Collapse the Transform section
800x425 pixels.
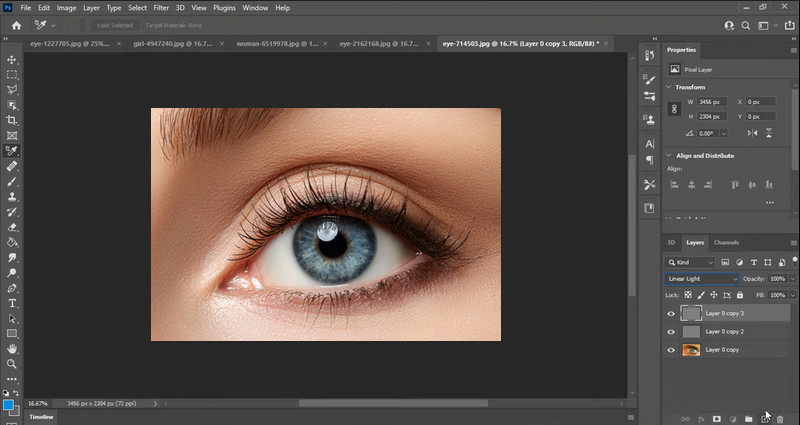click(668, 87)
